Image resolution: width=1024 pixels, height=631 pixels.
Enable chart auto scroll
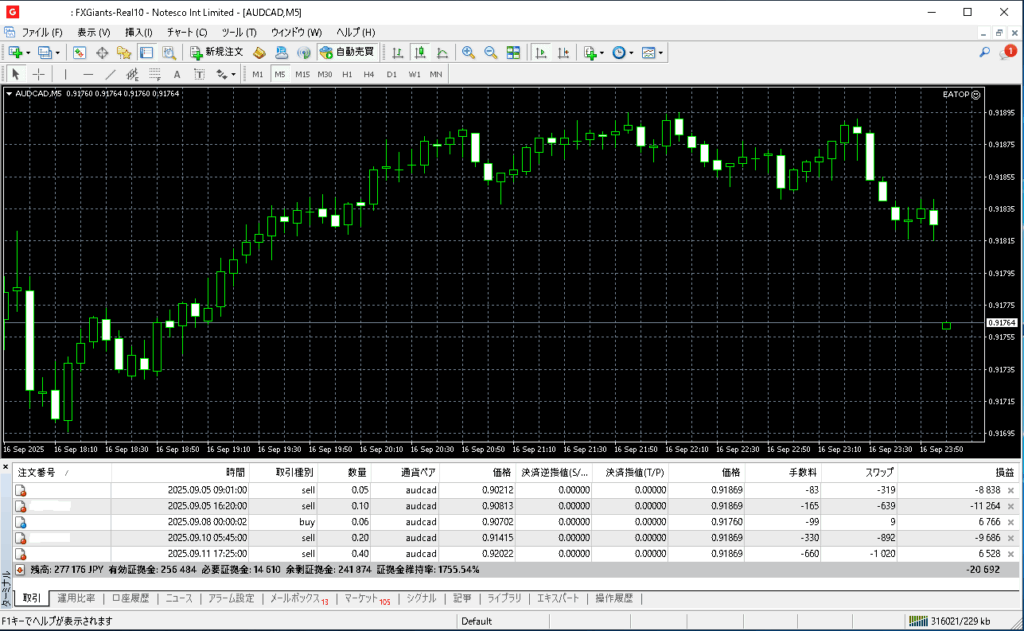pyautogui.click(x=541, y=52)
